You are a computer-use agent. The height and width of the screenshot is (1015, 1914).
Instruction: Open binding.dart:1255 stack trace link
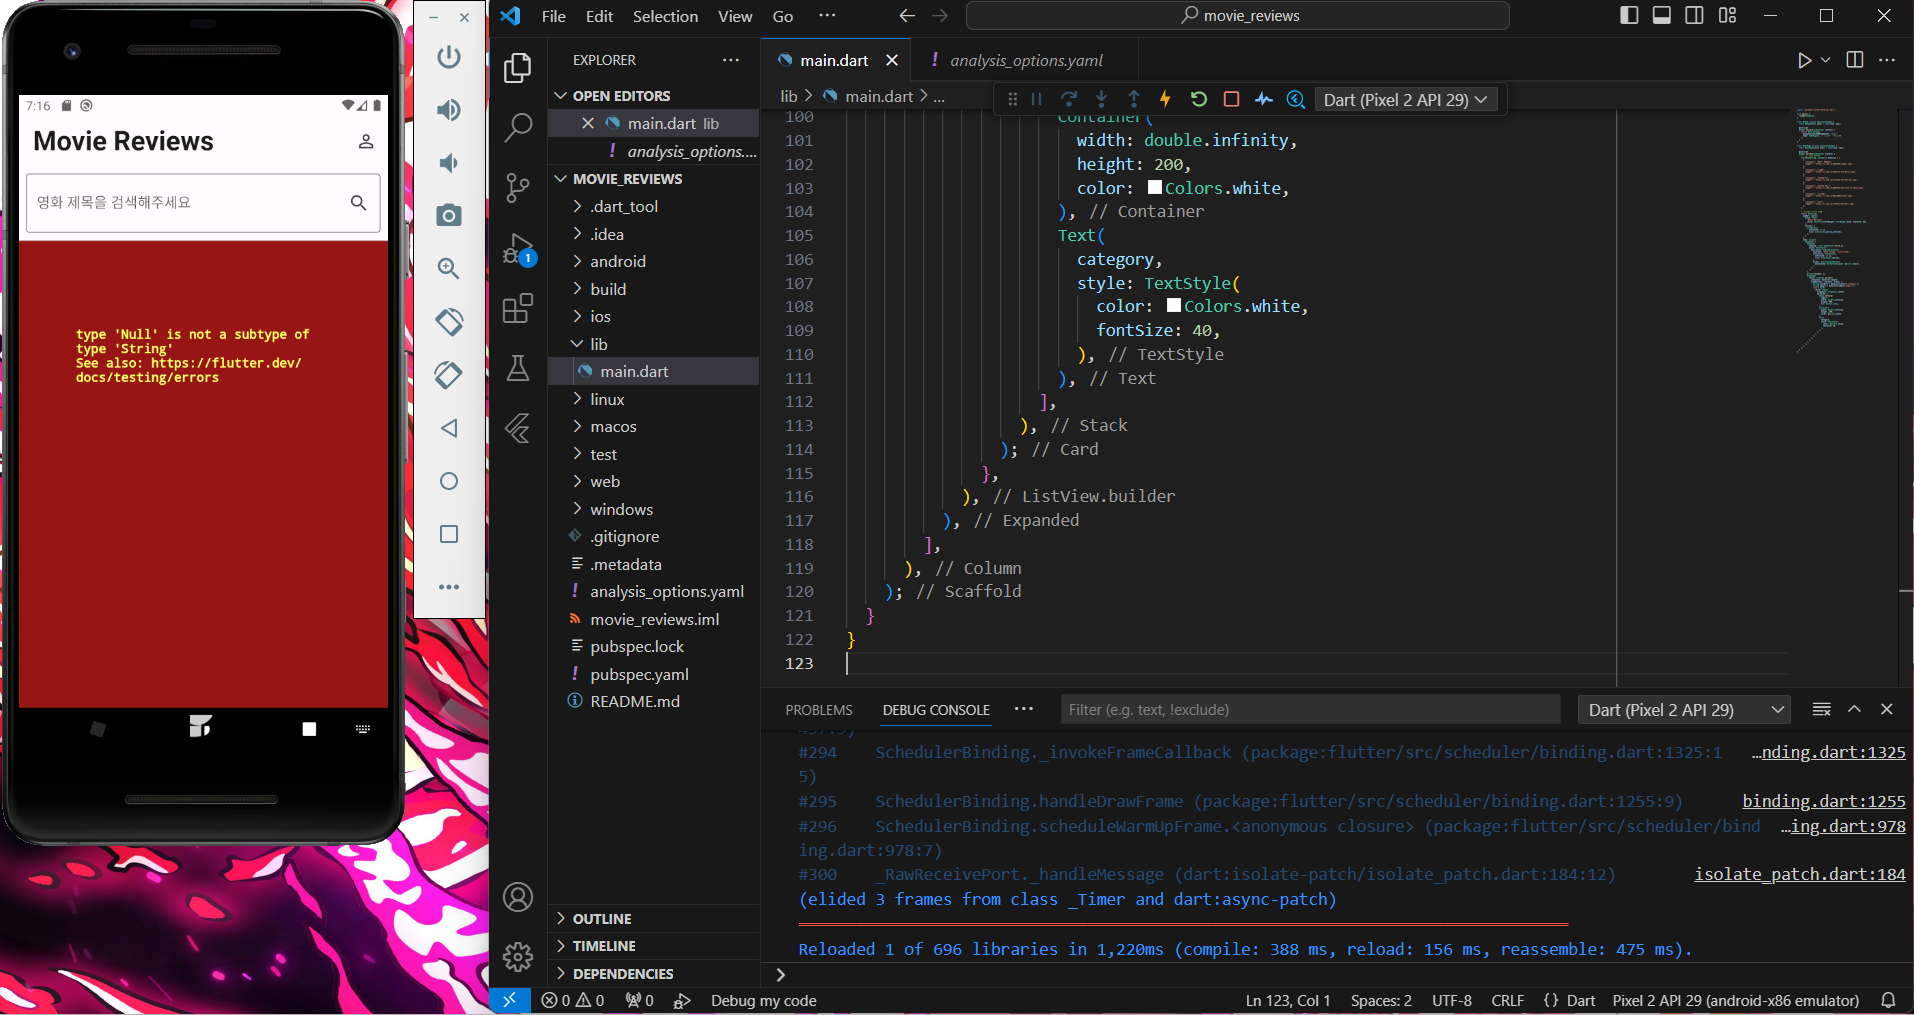coord(1824,801)
